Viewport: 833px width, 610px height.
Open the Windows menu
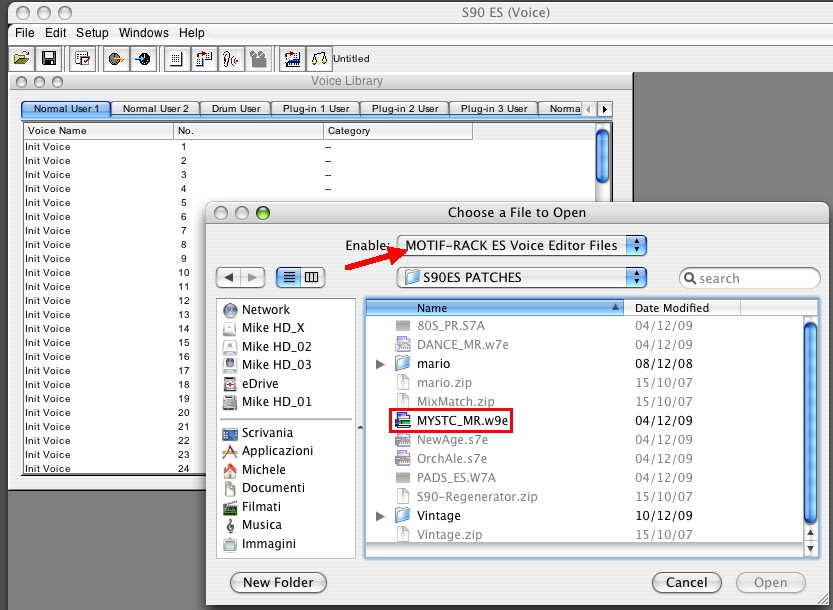(143, 33)
